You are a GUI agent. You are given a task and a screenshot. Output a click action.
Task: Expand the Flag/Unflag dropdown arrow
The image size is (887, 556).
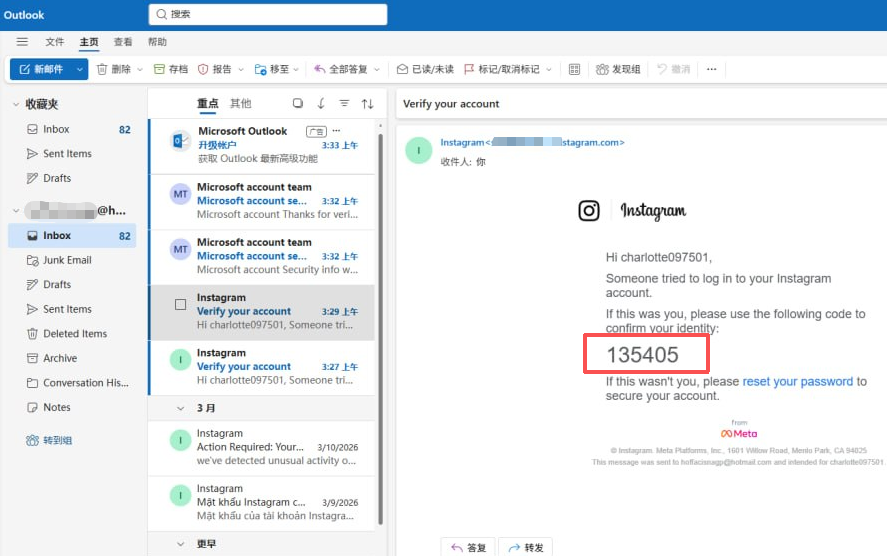pos(549,70)
